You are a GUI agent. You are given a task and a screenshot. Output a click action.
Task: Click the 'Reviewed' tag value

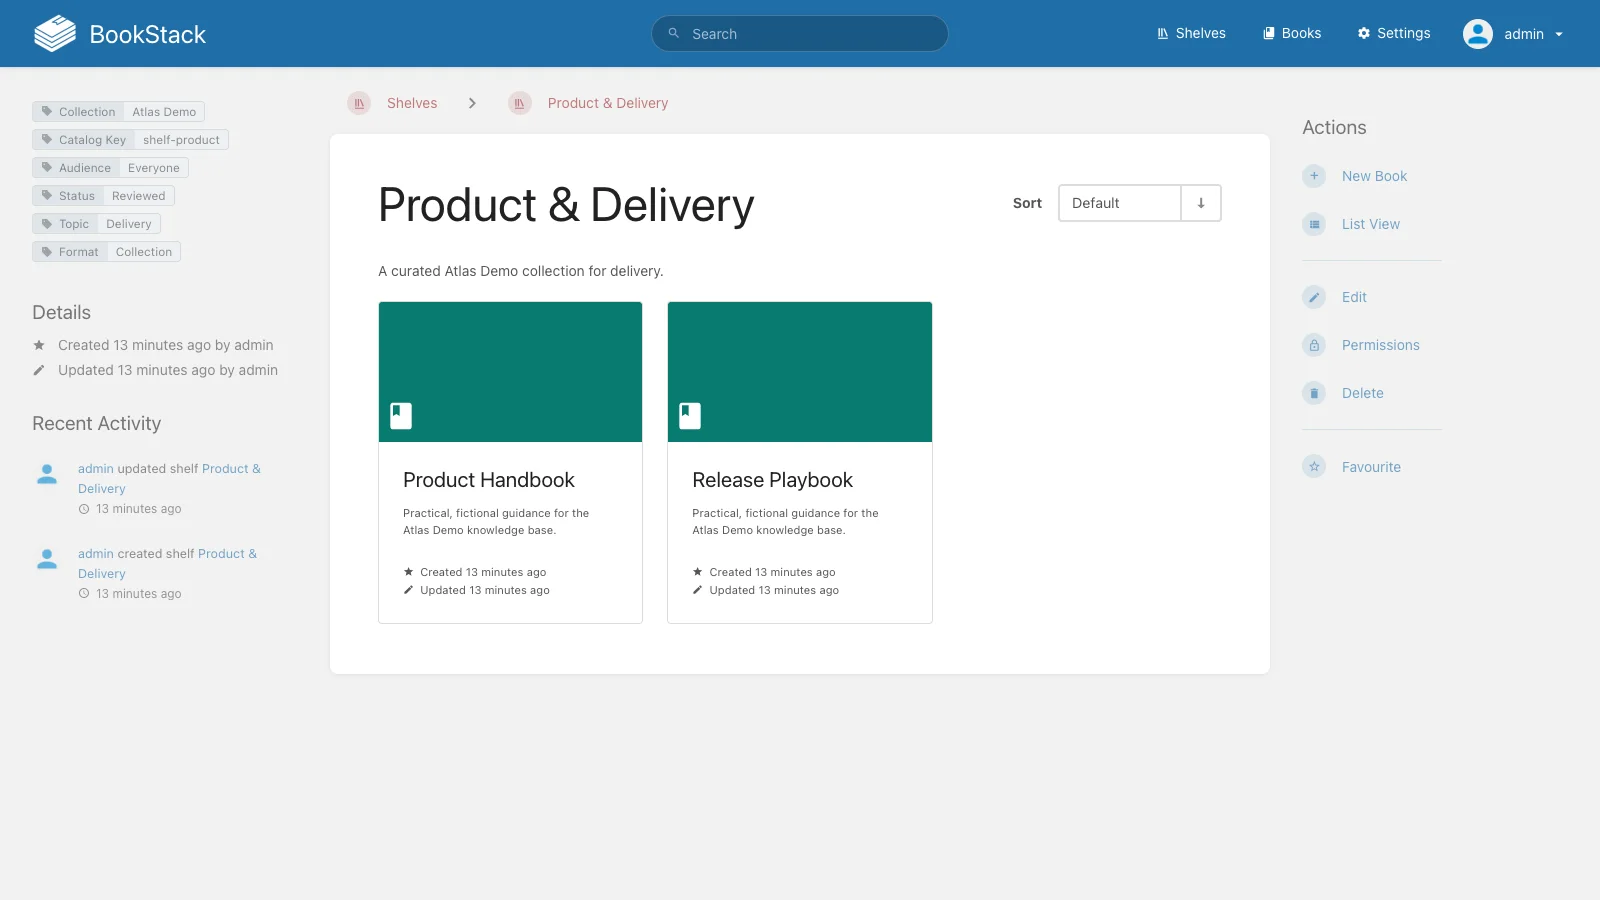click(139, 196)
